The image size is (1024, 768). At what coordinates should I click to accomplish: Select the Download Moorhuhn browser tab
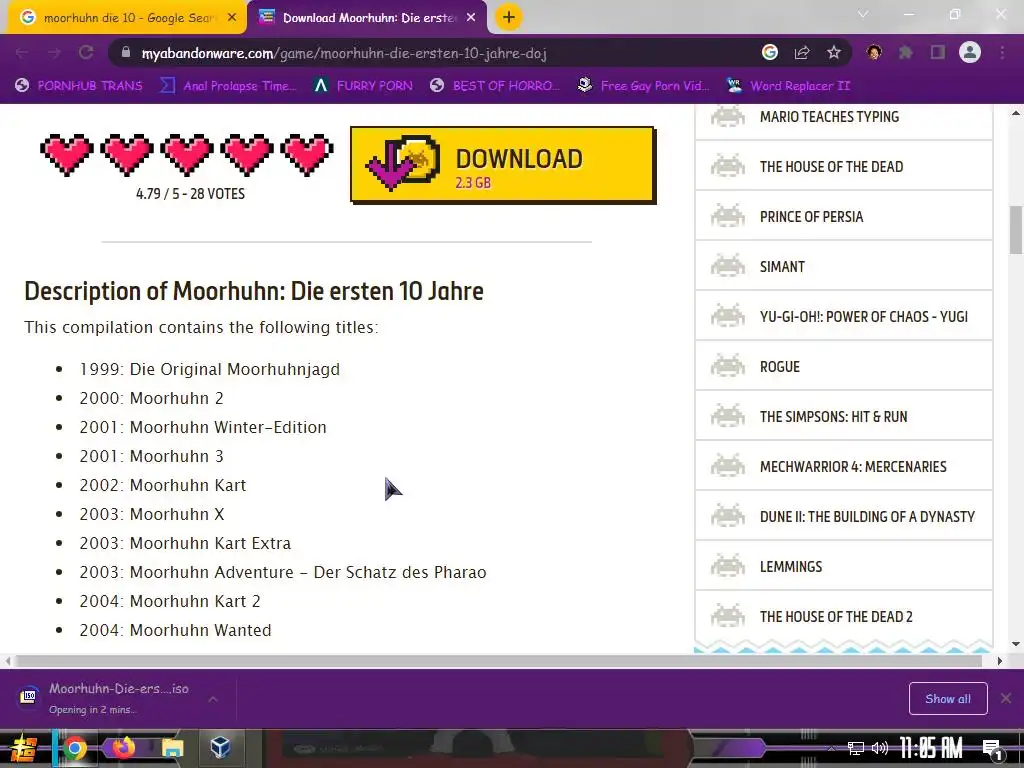(366, 18)
